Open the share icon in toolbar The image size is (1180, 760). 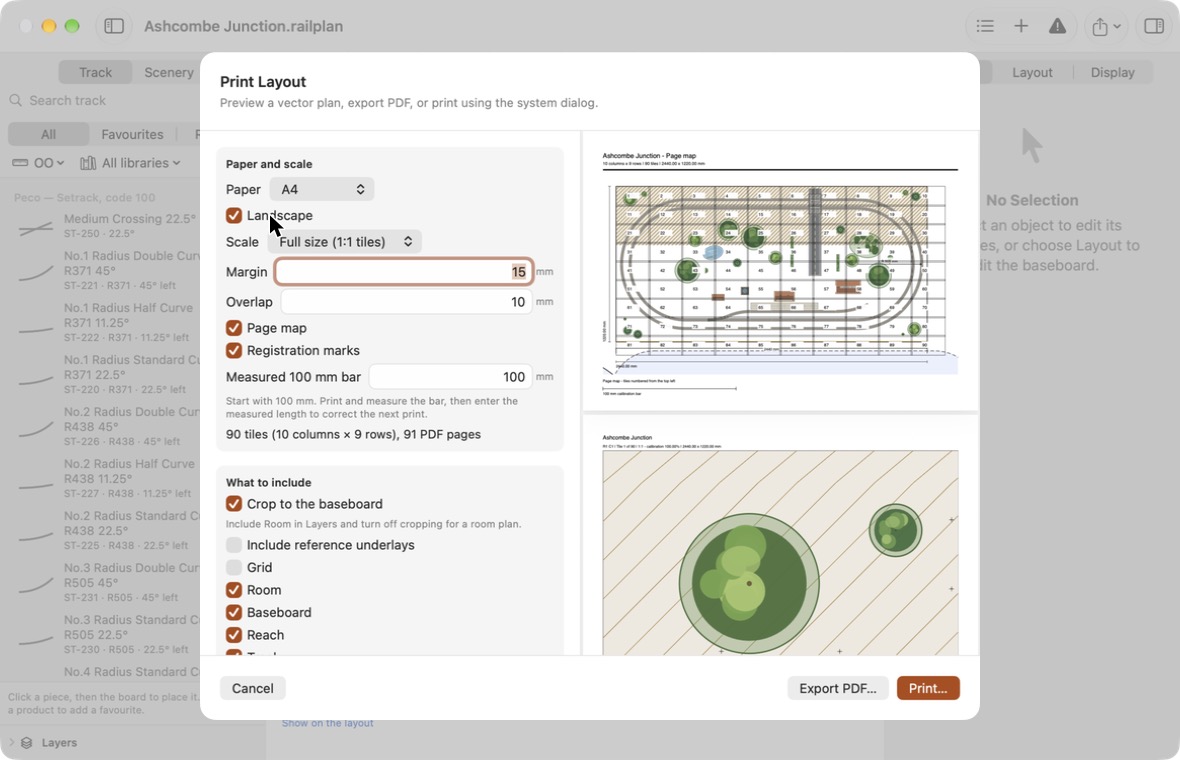click(1099, 26)
